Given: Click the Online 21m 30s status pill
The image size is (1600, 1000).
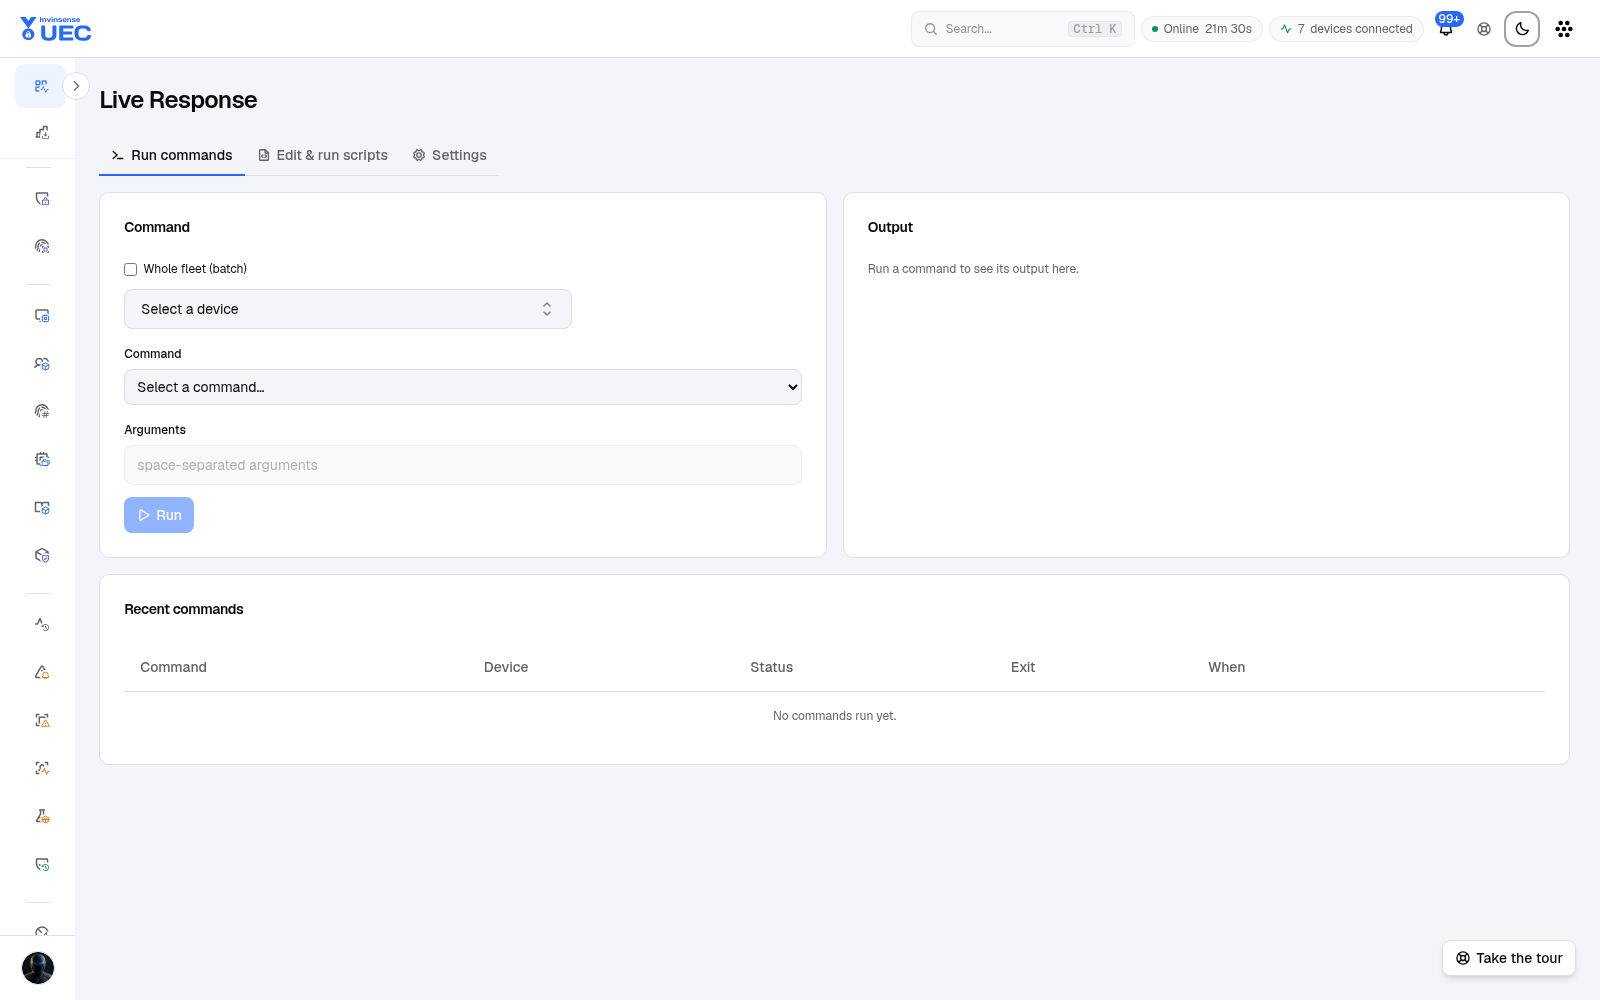Looking at the screenshot, I should [x=1202, y=29].
